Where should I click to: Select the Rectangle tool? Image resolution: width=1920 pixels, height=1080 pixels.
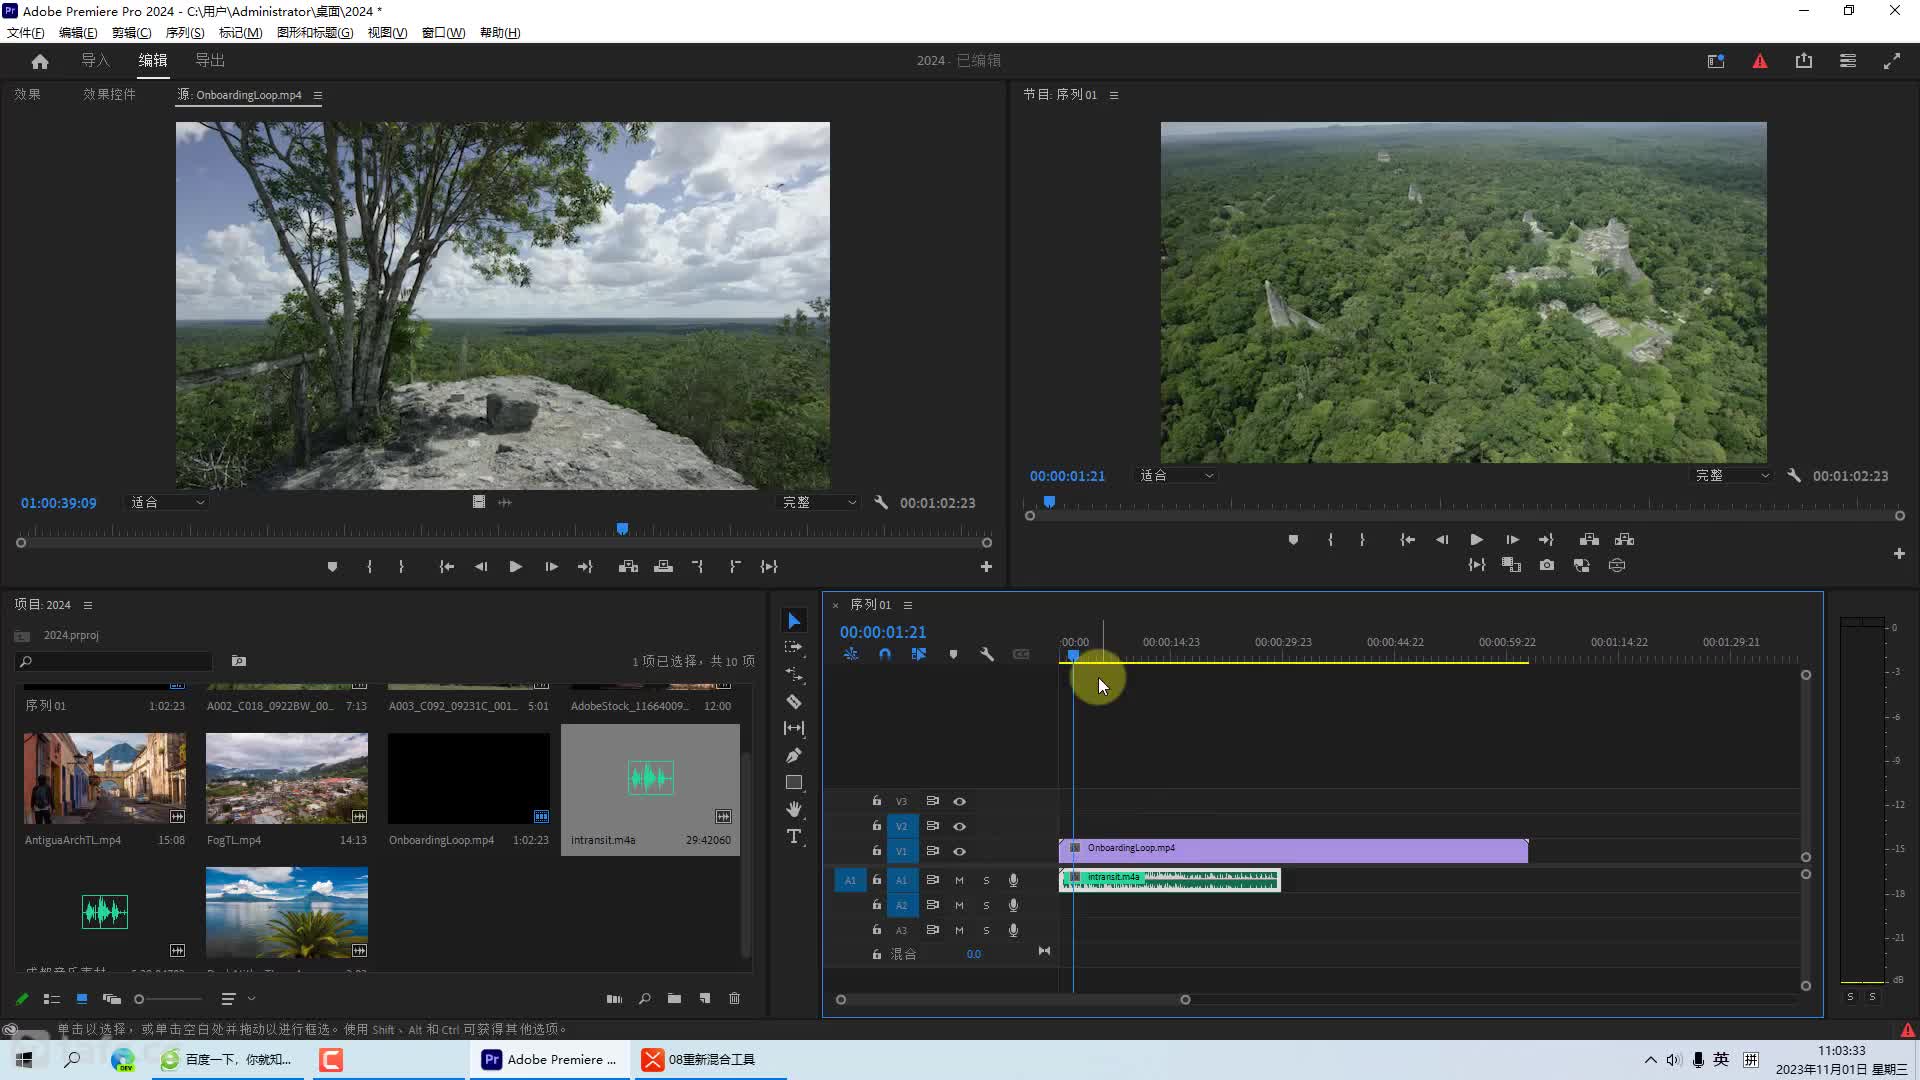tap(794, 783)
